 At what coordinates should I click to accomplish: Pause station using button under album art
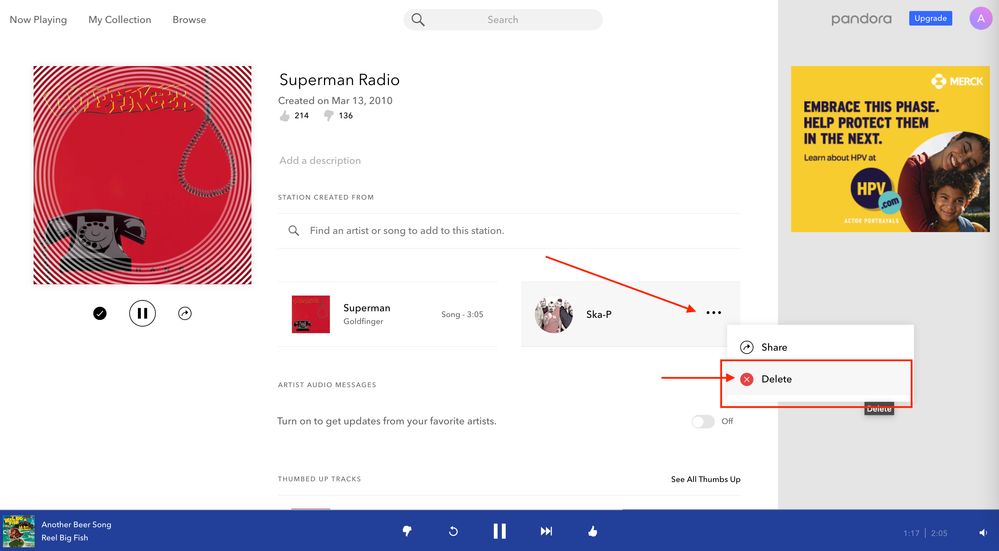point(142,313)
